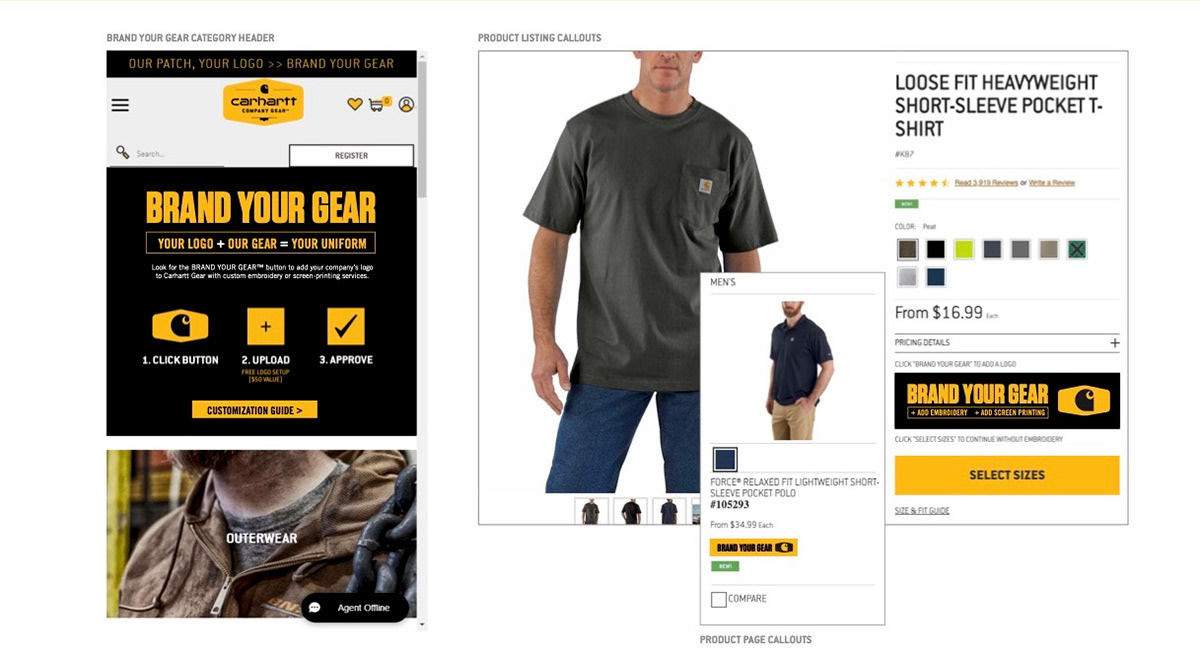Open the Read 3,919 Reviews link
Image resolution: width=1200 pixels, height=660 pixels.
pos(986,183)
